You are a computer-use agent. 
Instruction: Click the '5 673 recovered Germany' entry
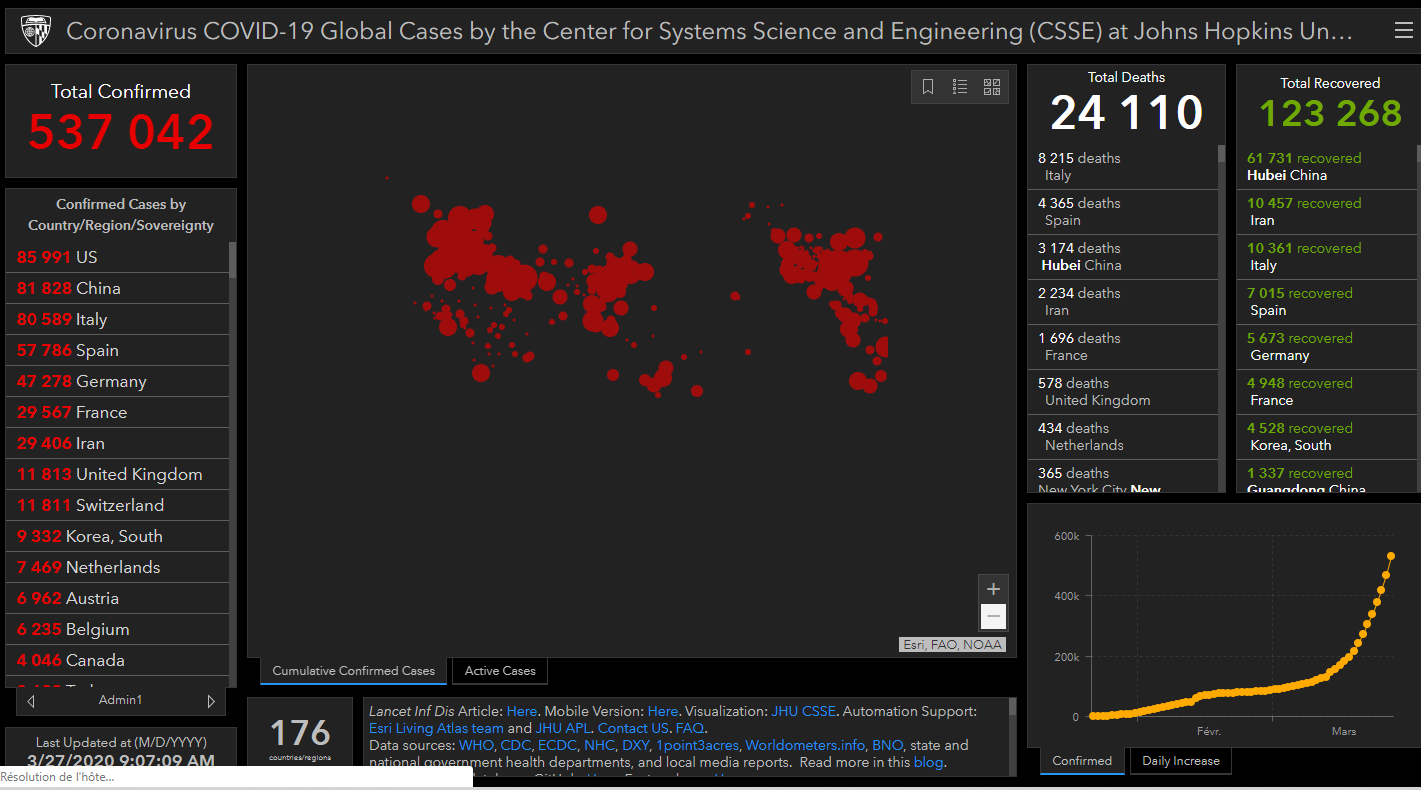click(1327, 347)
